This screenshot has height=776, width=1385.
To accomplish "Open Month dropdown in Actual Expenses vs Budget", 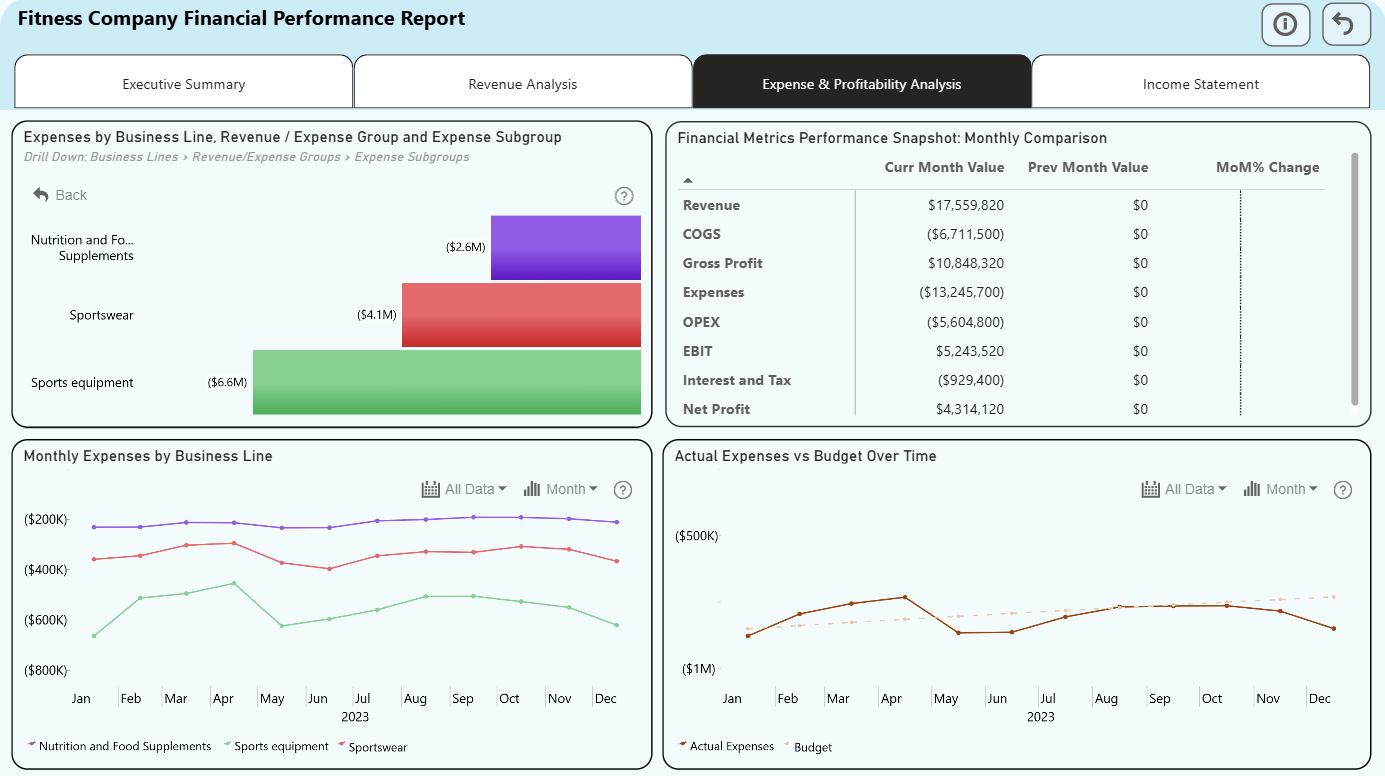I will pyautogui.click(x=1281, y=489).
